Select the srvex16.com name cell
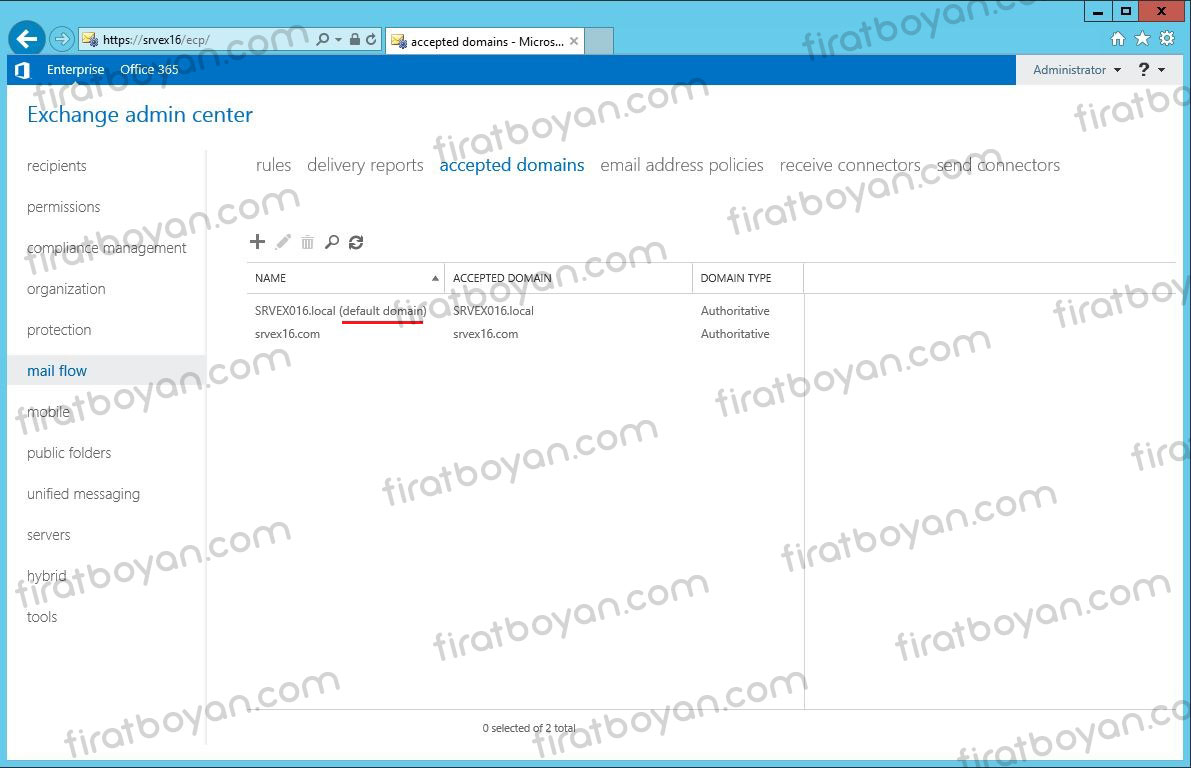The image size is (1191, 768). coord(287,333)
